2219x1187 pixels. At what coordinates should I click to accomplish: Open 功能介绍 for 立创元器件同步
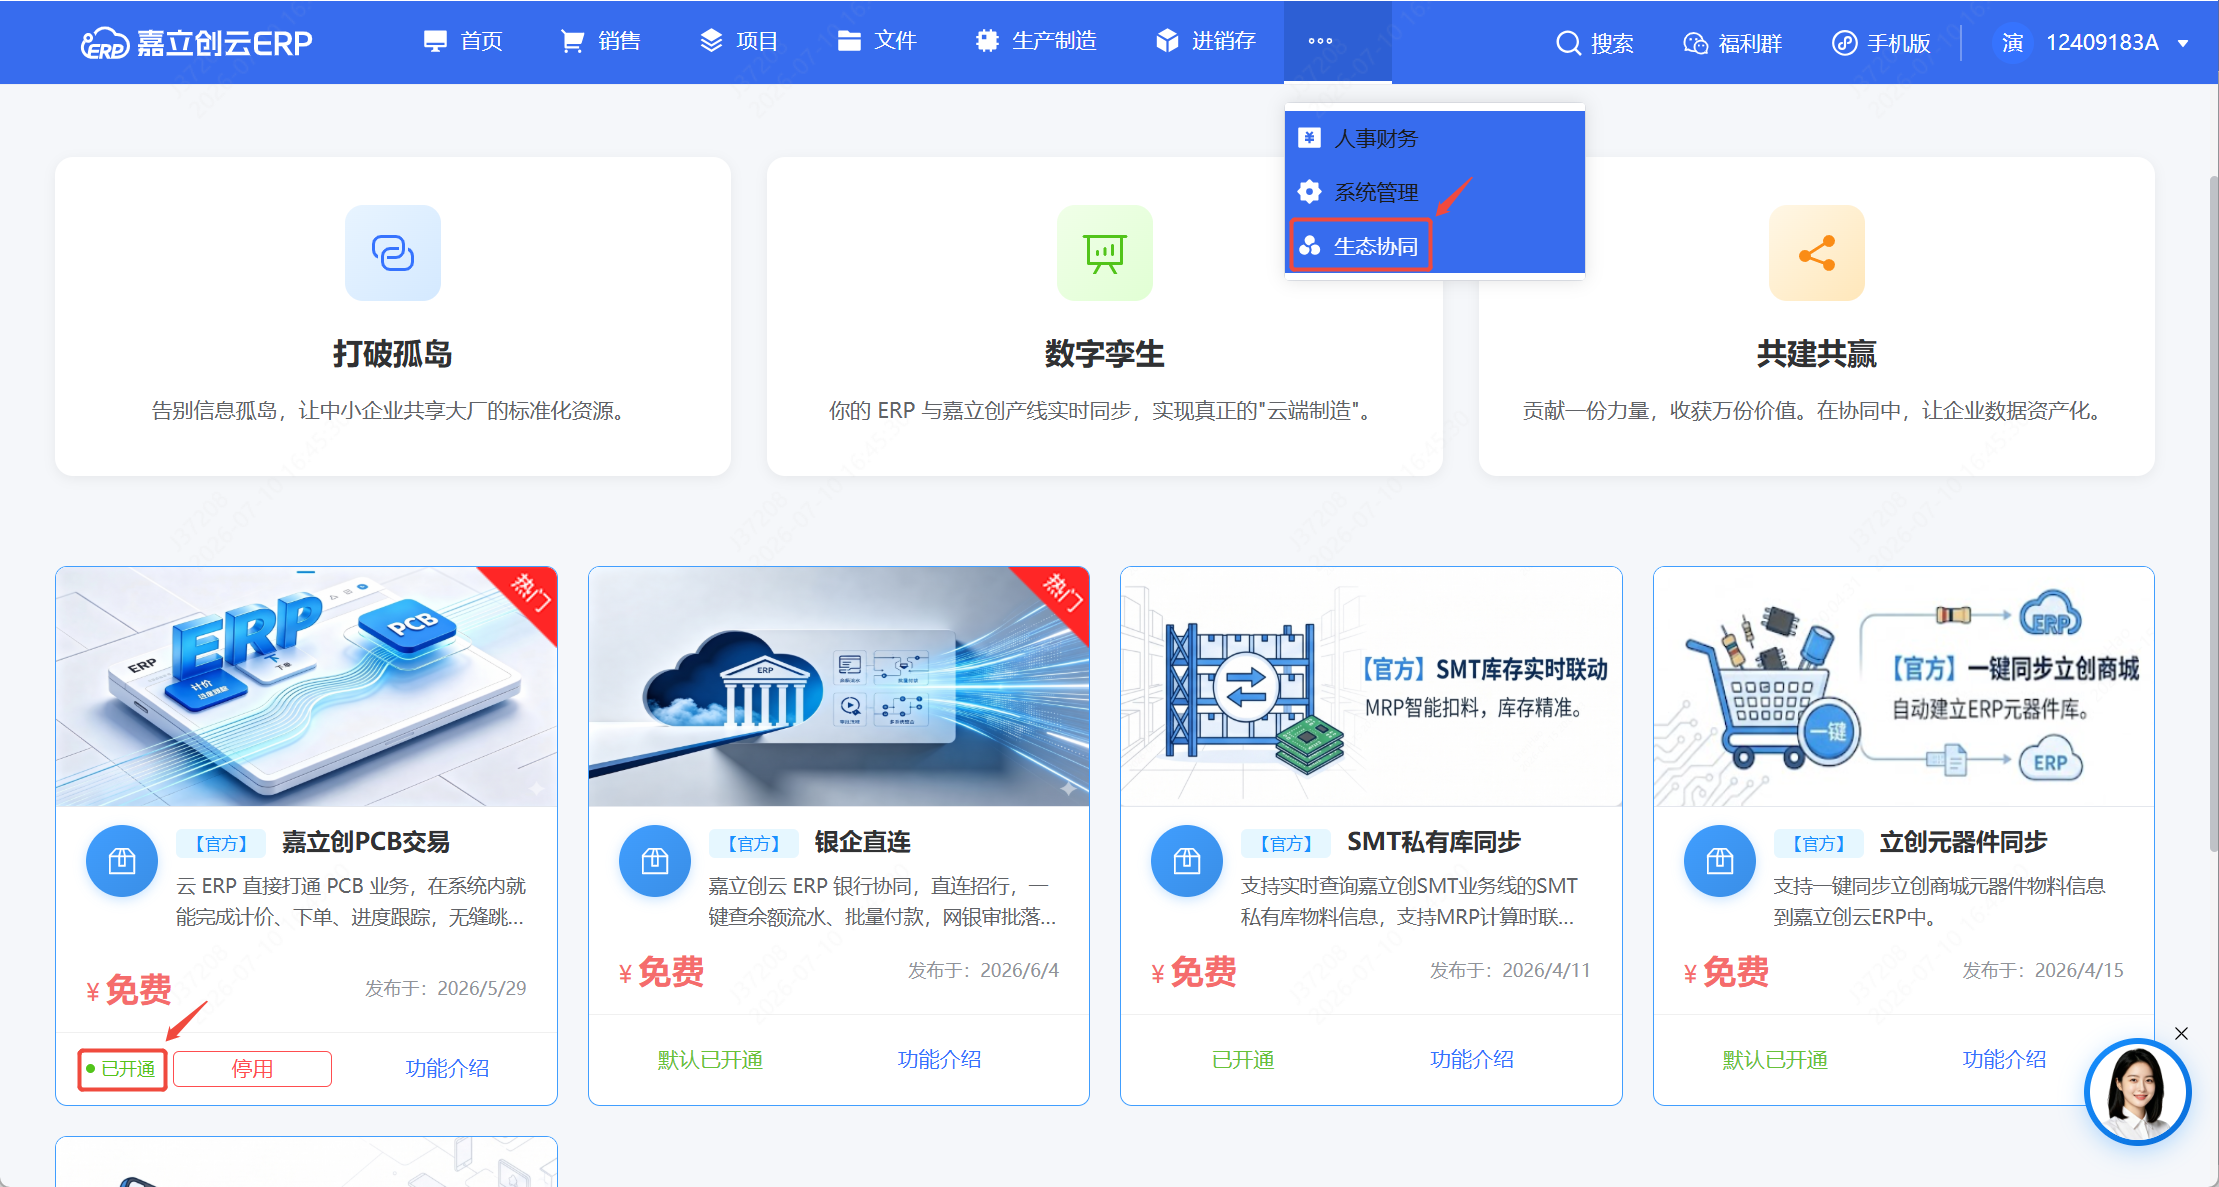tap(2004, 1060)
